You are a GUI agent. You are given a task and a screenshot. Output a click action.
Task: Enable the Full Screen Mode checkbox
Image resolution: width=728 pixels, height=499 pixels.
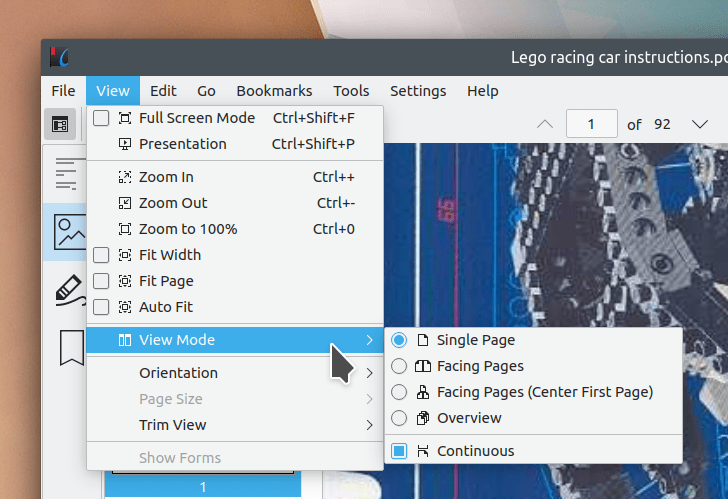point(101,118)
